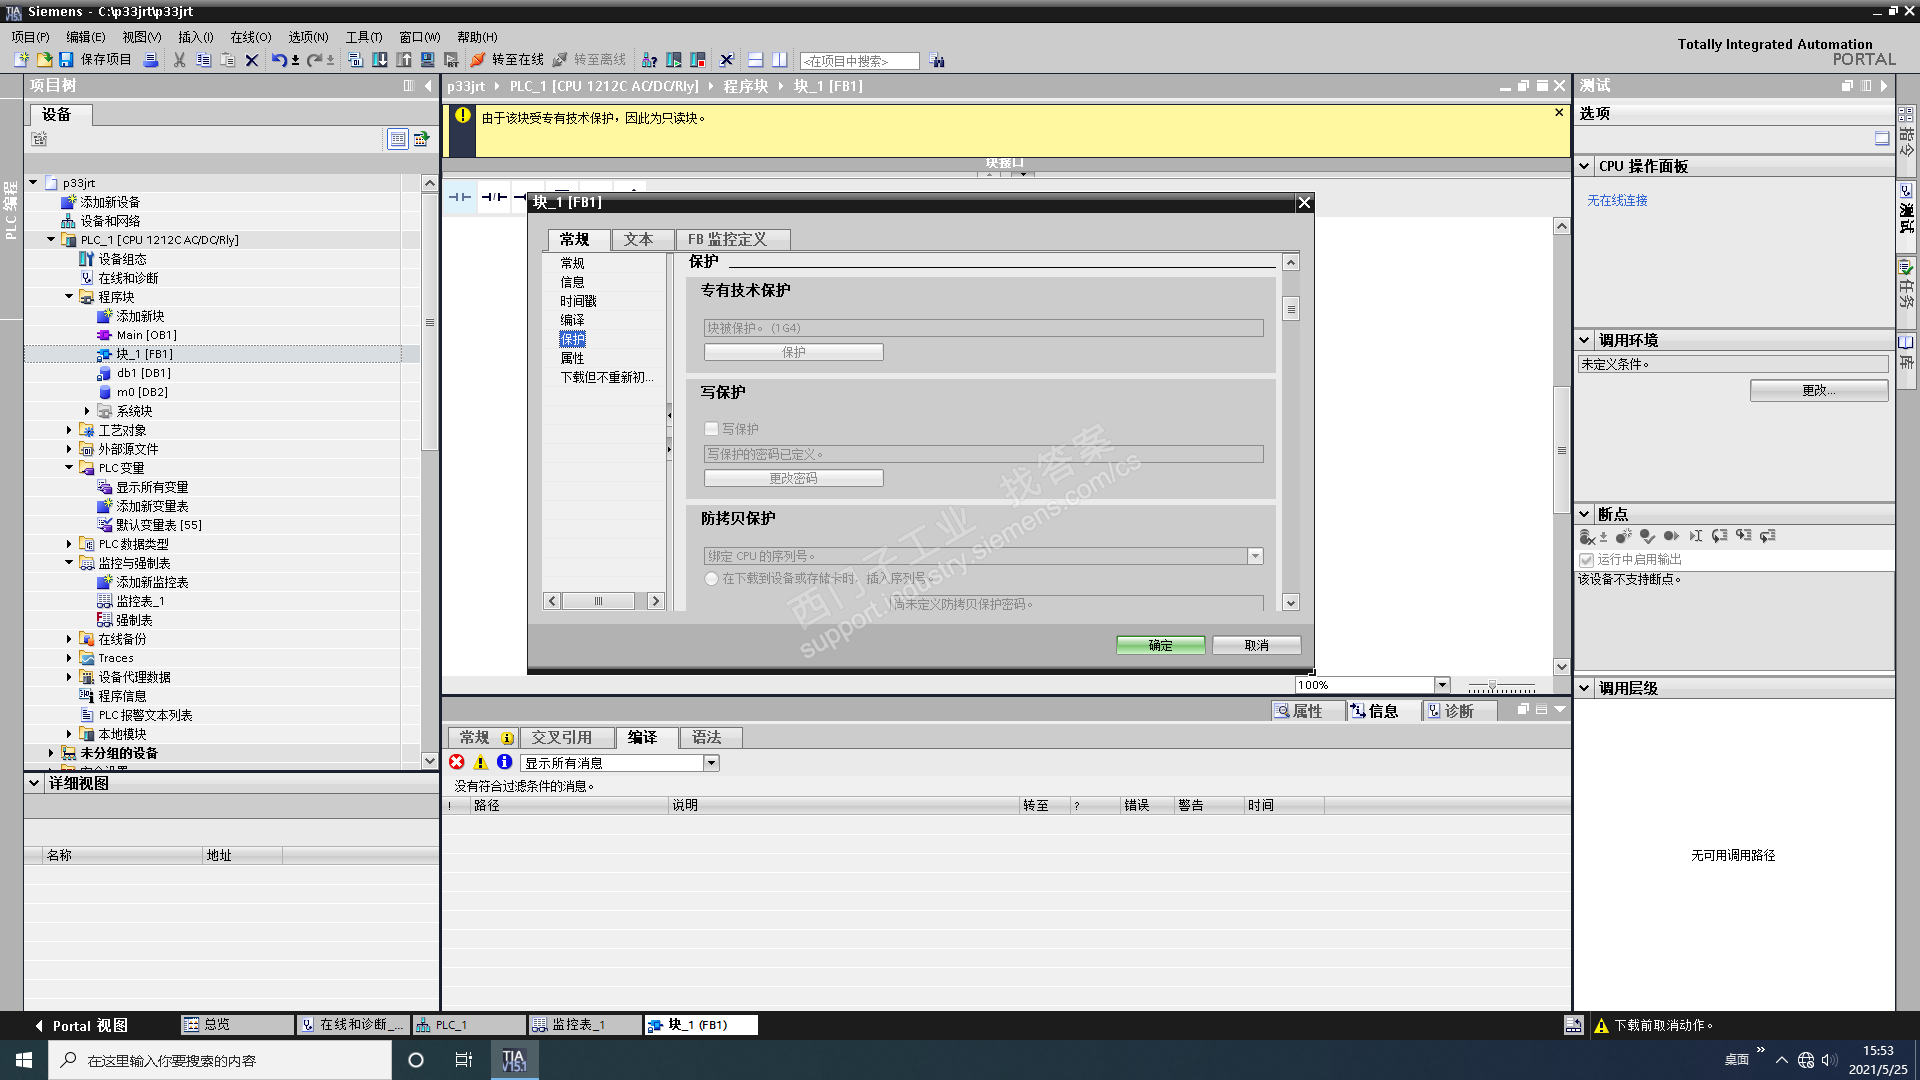Click the error filter icon in compile tab

click(x=457, y=762)
